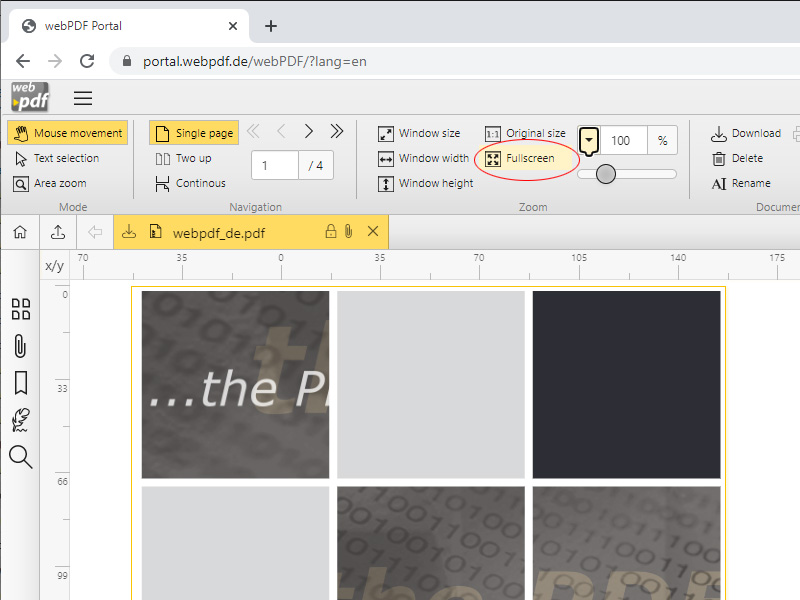Image resolution: width=800 pixels, height=600 pixels.
Task: Reload the browser page
Action: pos(87,61)
